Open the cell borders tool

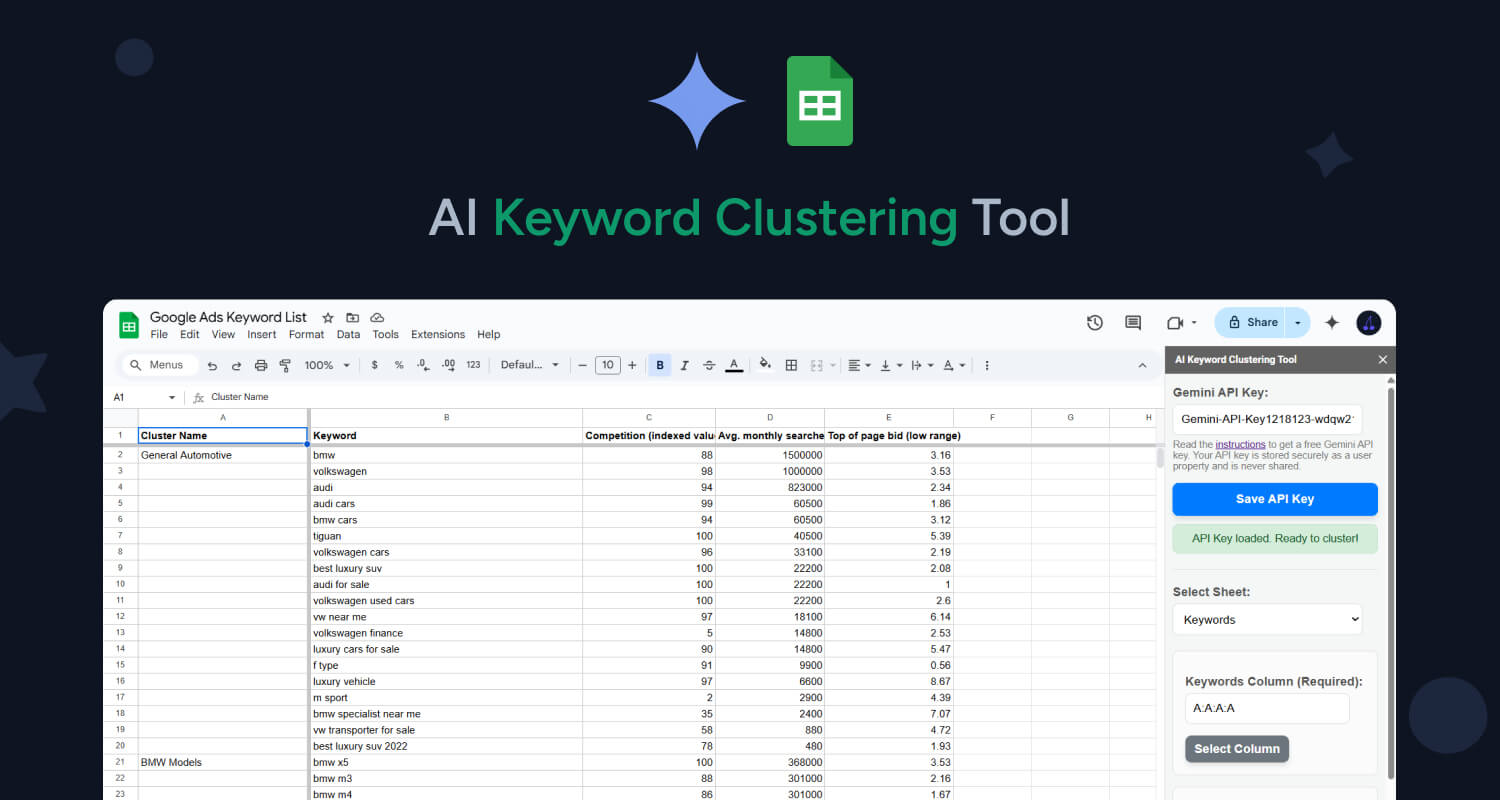click(791, 366)
